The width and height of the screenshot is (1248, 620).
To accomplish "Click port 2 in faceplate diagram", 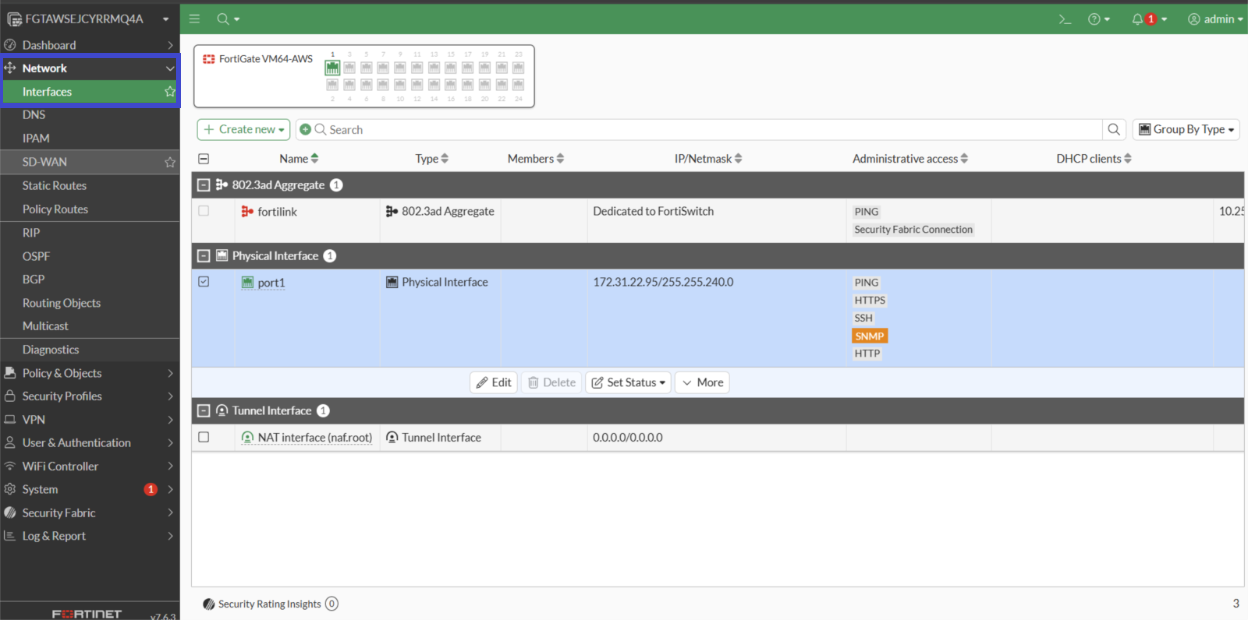I will point(332,85).
